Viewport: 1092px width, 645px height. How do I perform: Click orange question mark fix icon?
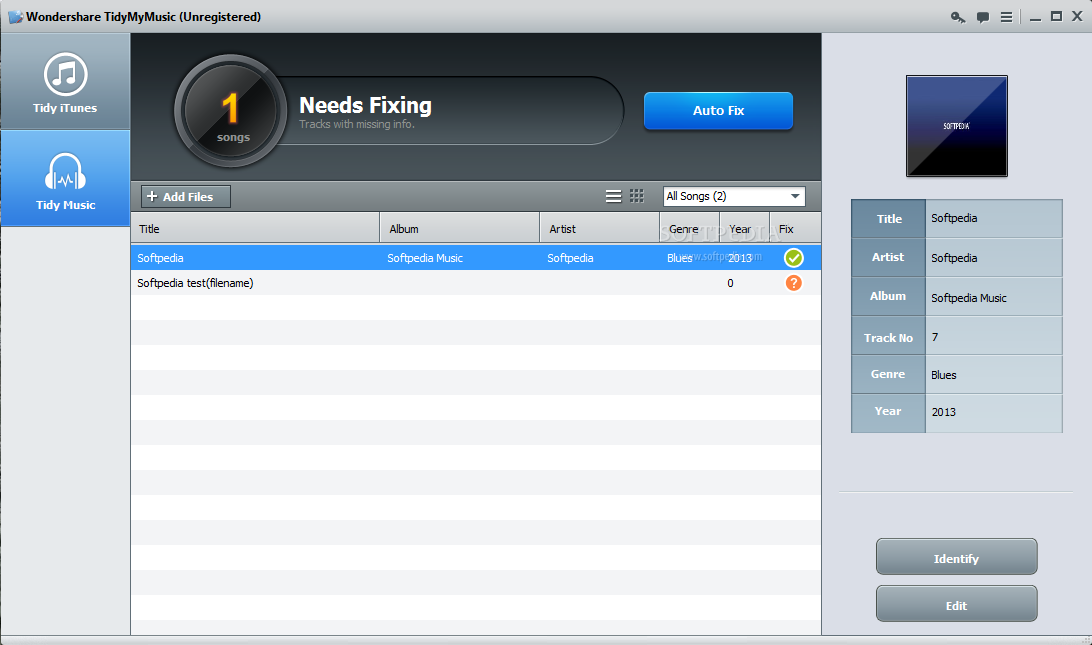(x=794, y=283)
